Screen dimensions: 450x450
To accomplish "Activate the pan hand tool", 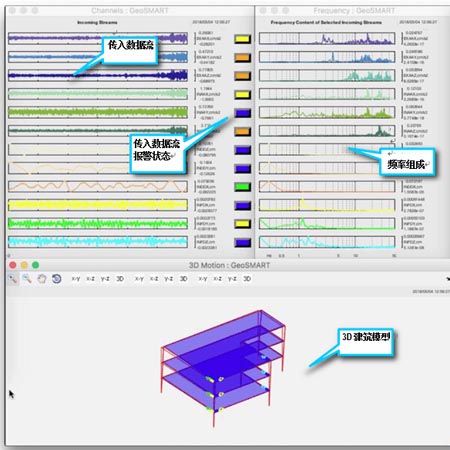I will (42, 279).
